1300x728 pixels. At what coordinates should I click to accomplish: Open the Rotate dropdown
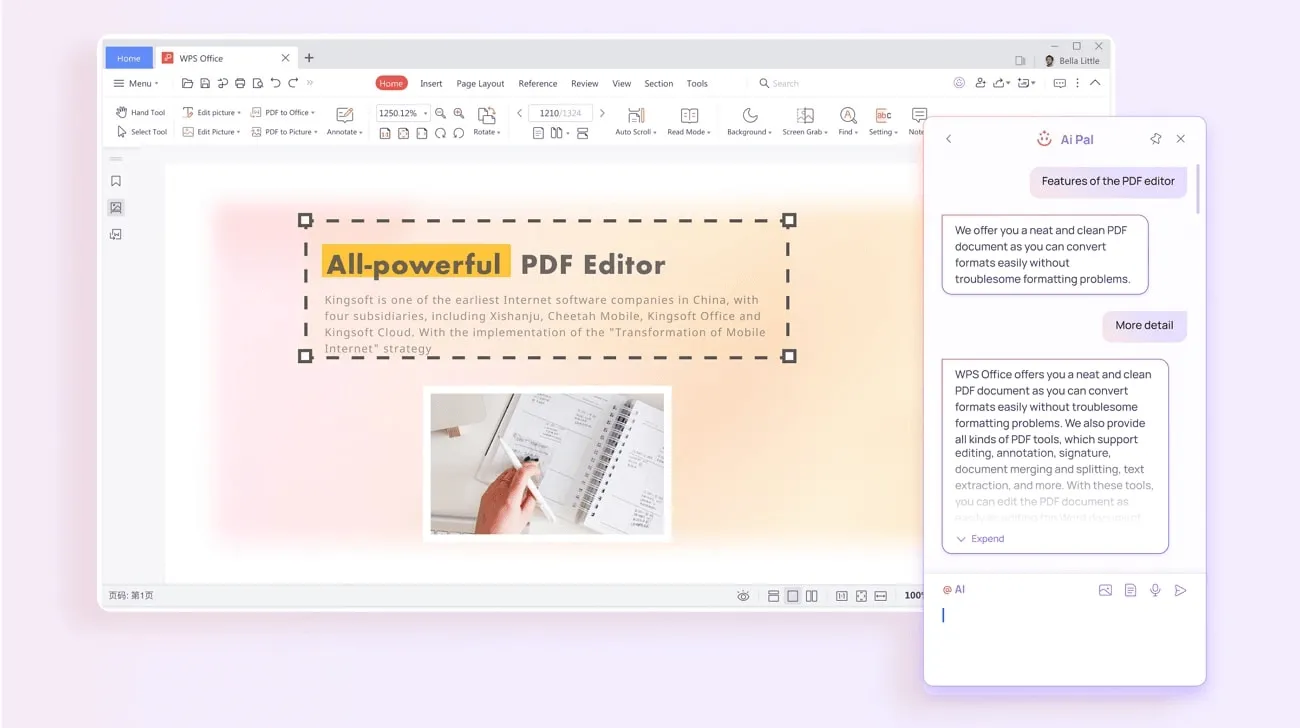click(x=487, y=120)
